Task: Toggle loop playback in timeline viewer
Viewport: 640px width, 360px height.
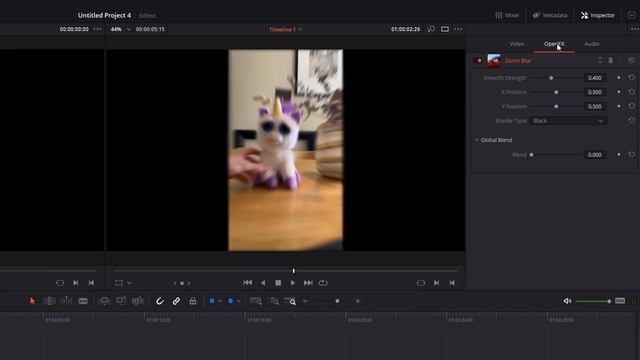Action: (x=323, y=283)
